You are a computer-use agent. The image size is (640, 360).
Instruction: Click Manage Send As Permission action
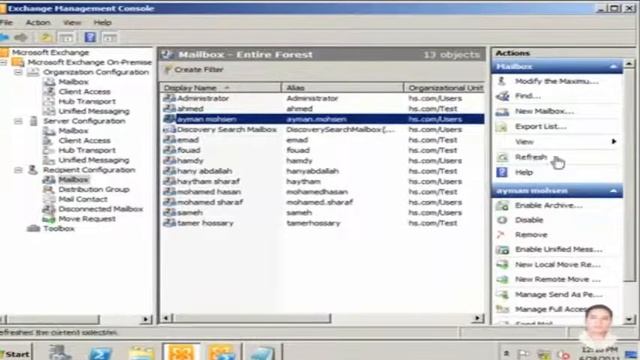pyautogui.click(x=558, y=294)
